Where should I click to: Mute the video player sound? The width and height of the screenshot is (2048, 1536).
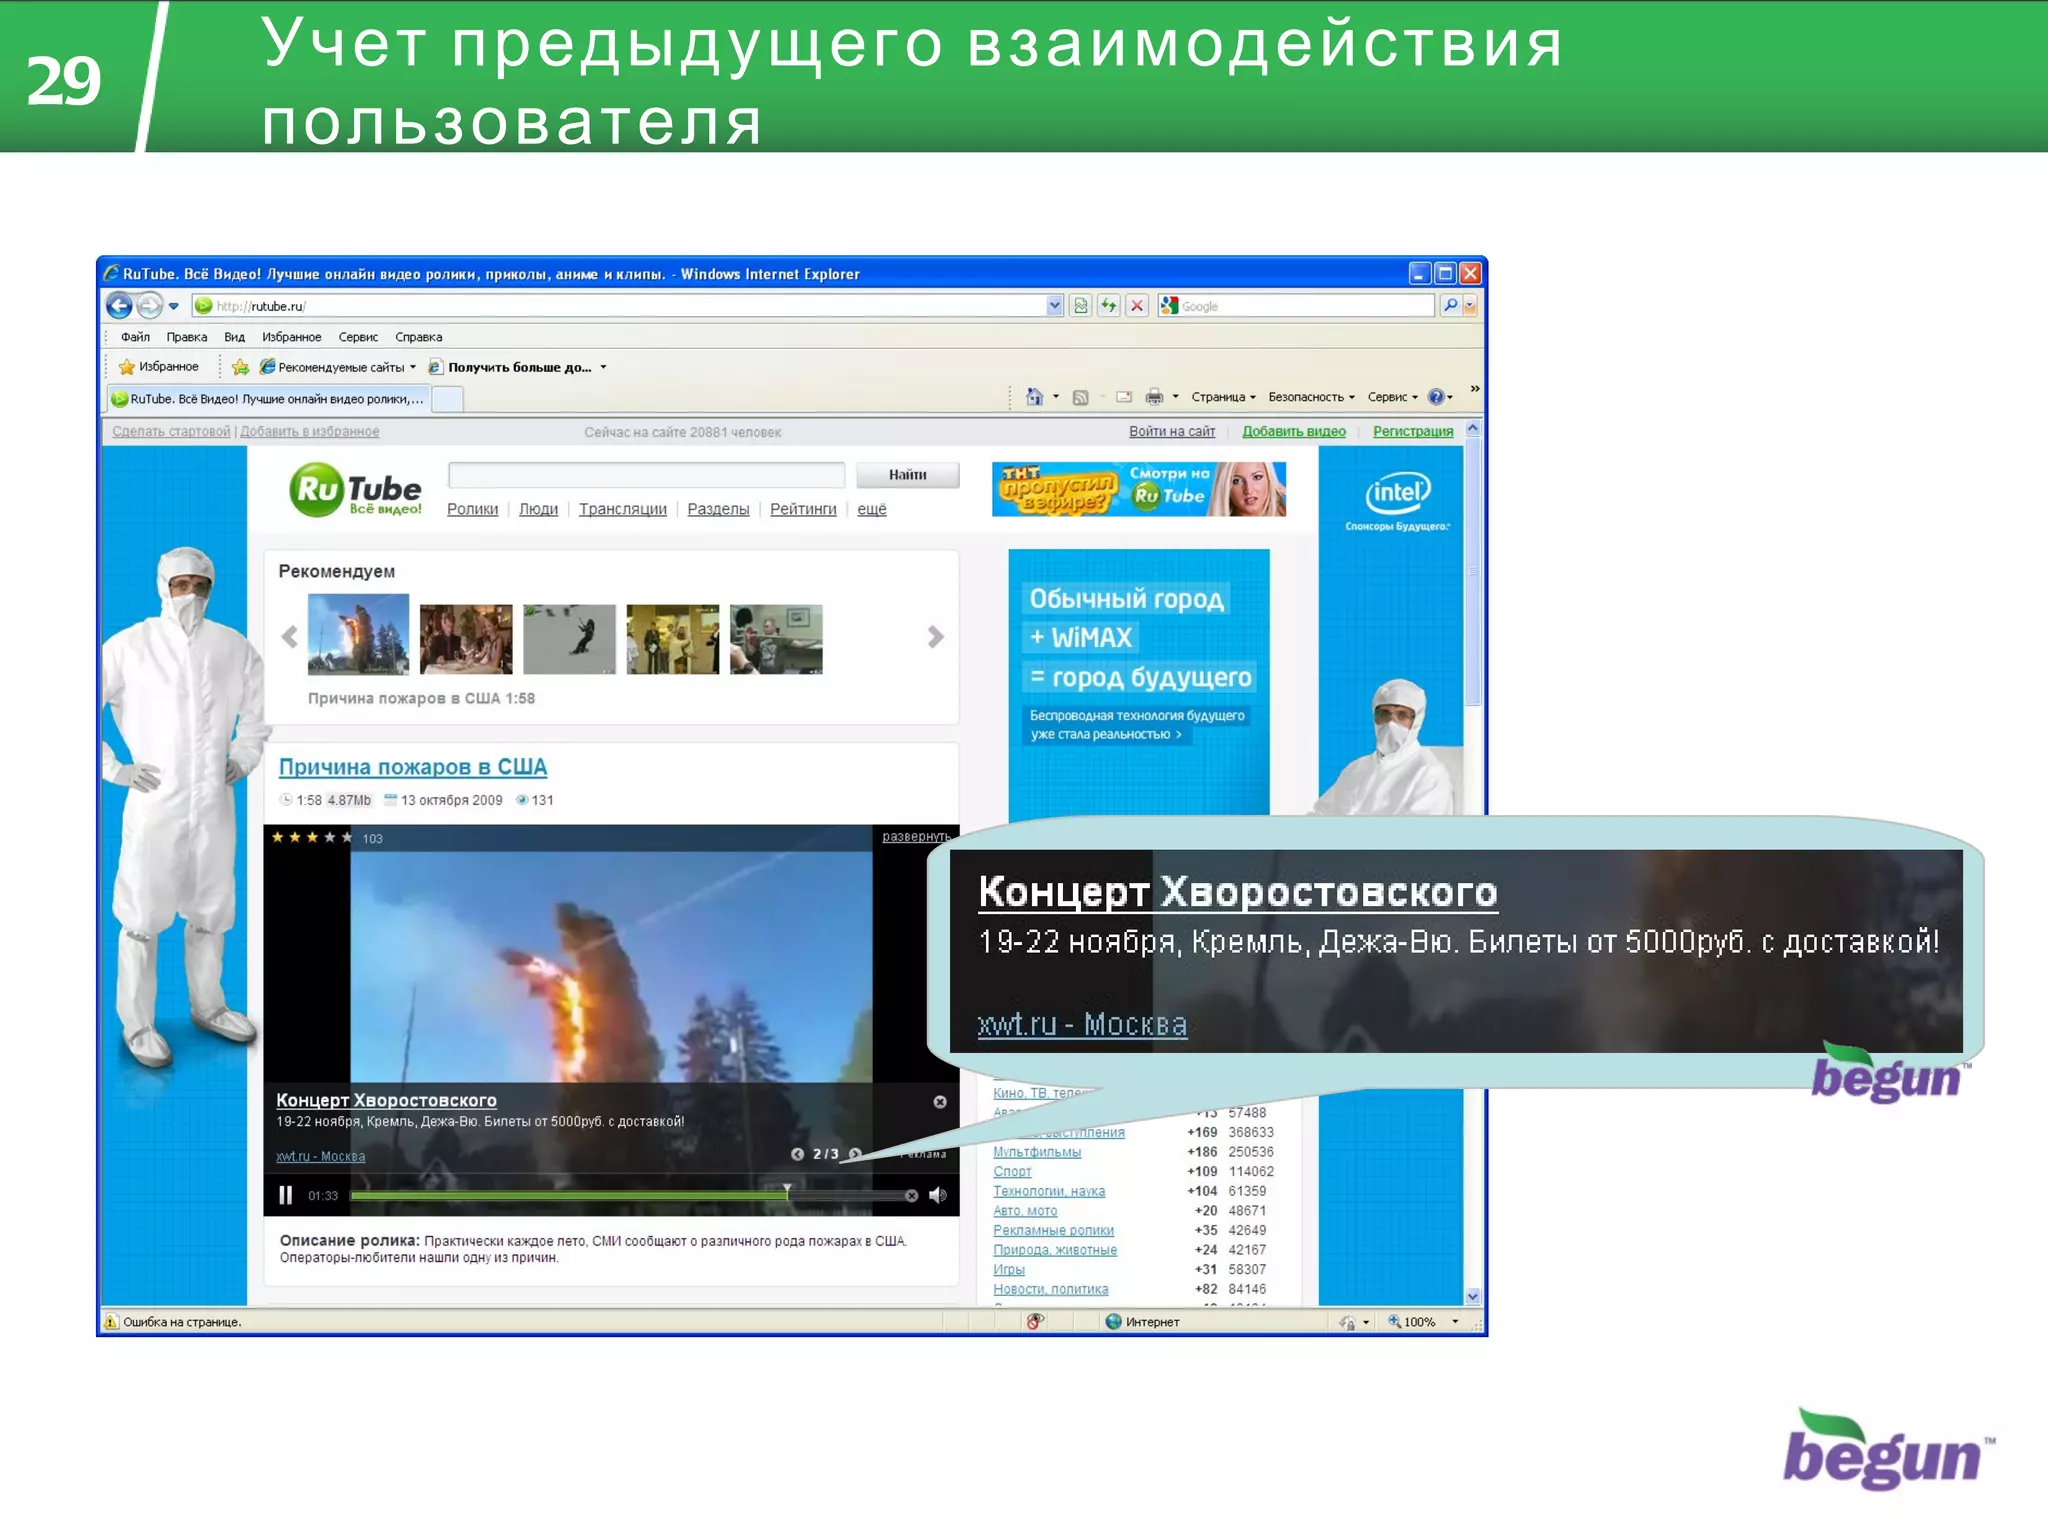point(938,1195)
